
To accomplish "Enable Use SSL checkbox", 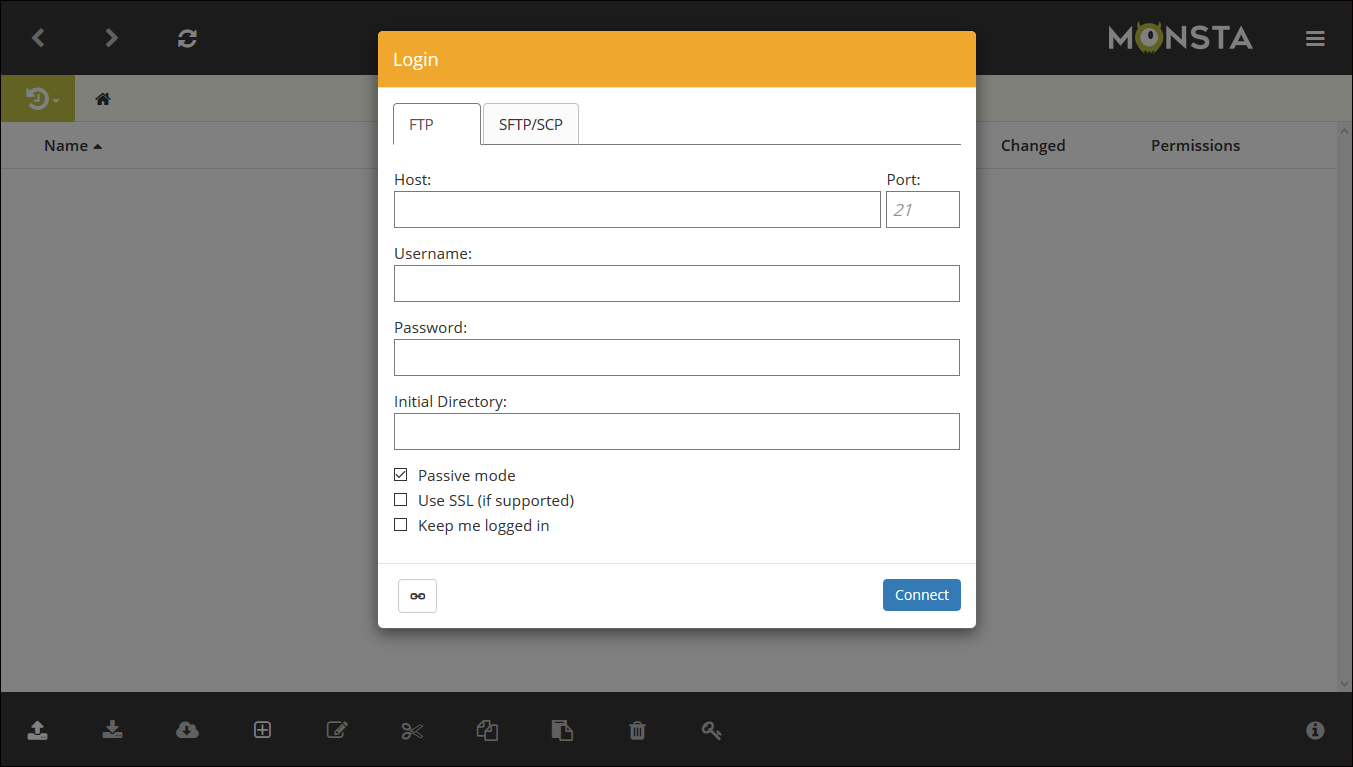I will point(401,500).
